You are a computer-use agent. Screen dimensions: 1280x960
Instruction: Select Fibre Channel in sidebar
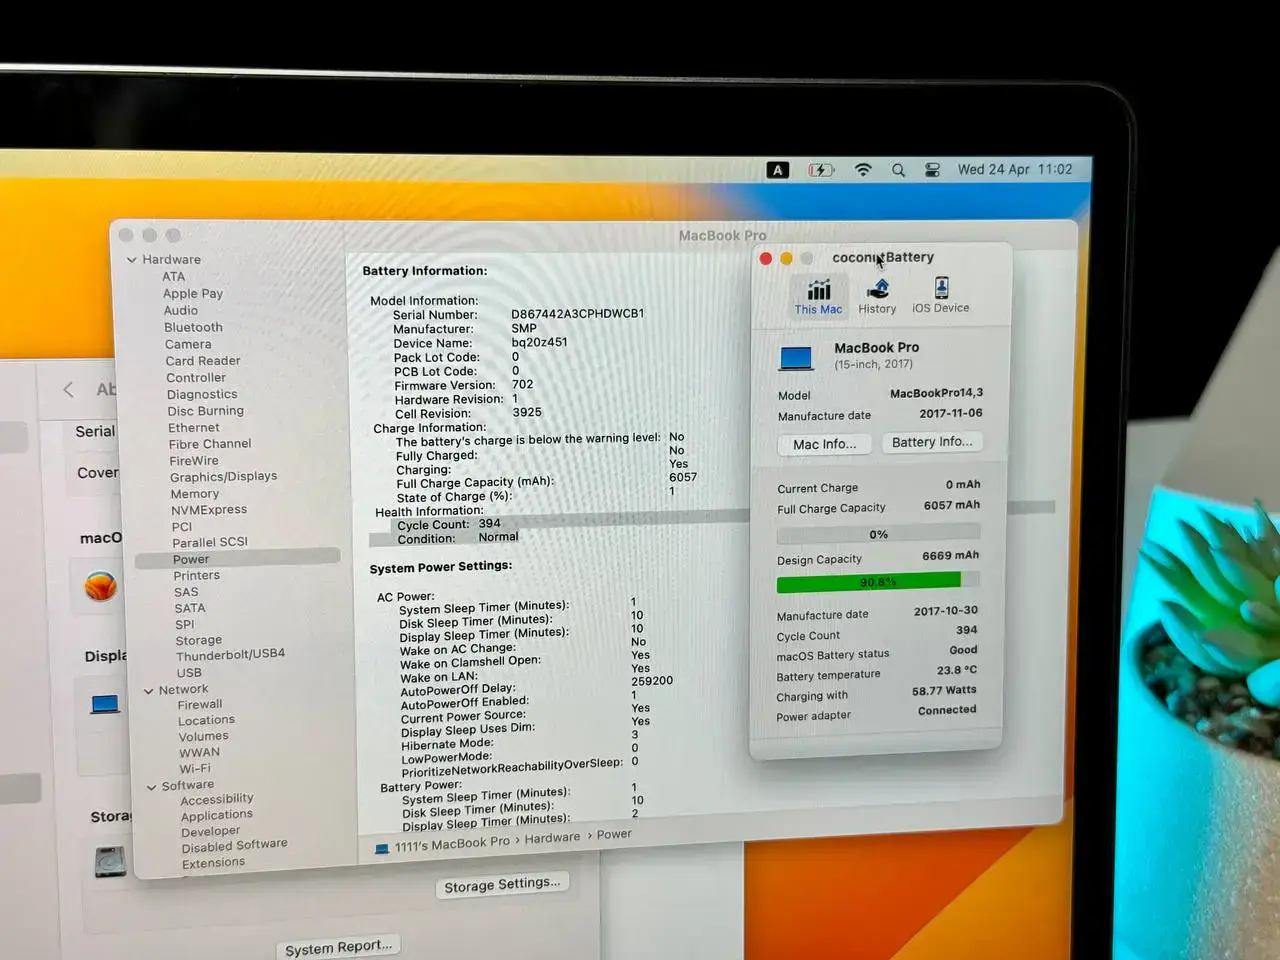tap(210, 444)
